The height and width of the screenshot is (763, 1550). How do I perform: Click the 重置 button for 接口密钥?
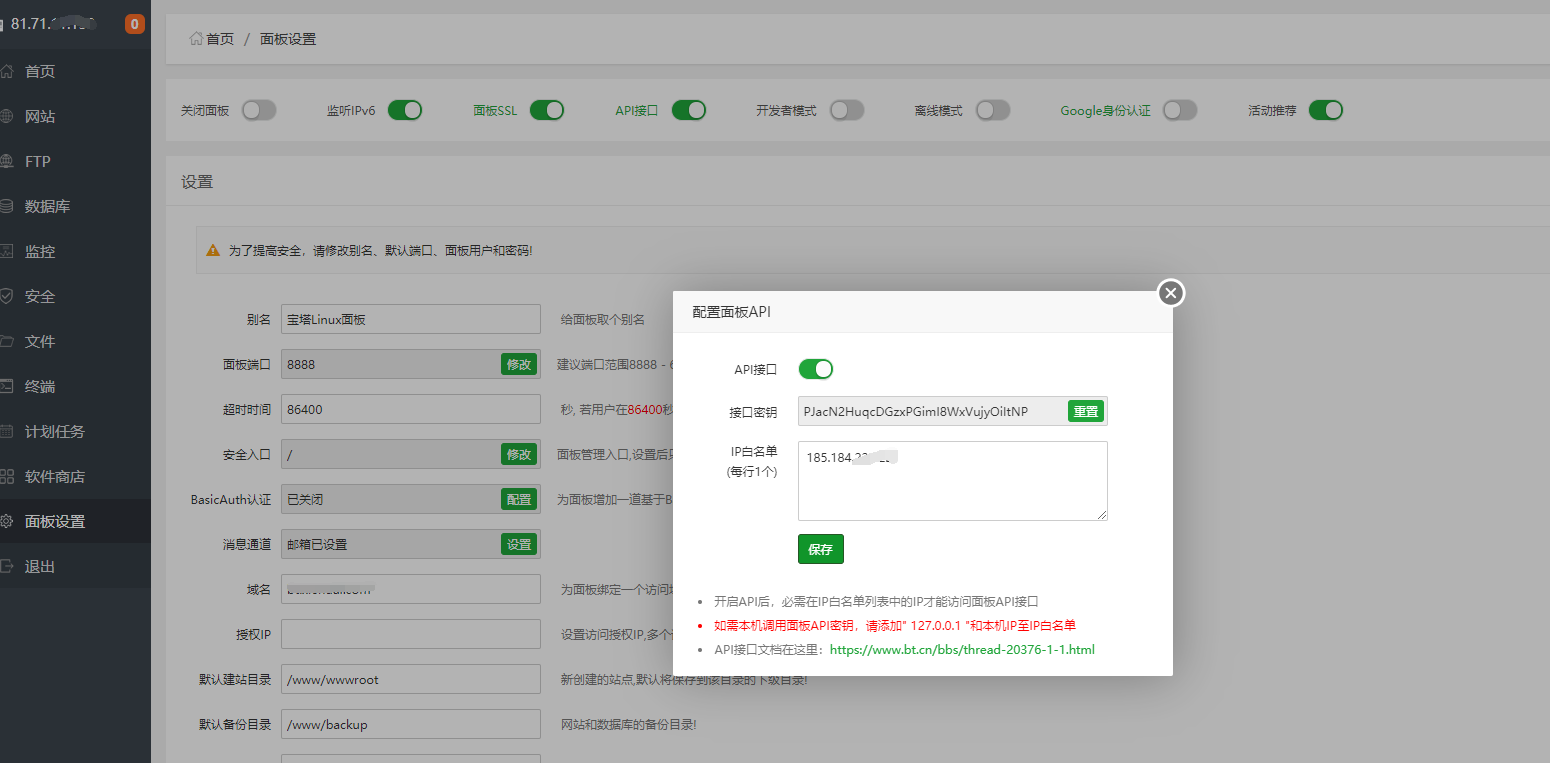(x=1086, y=411)
